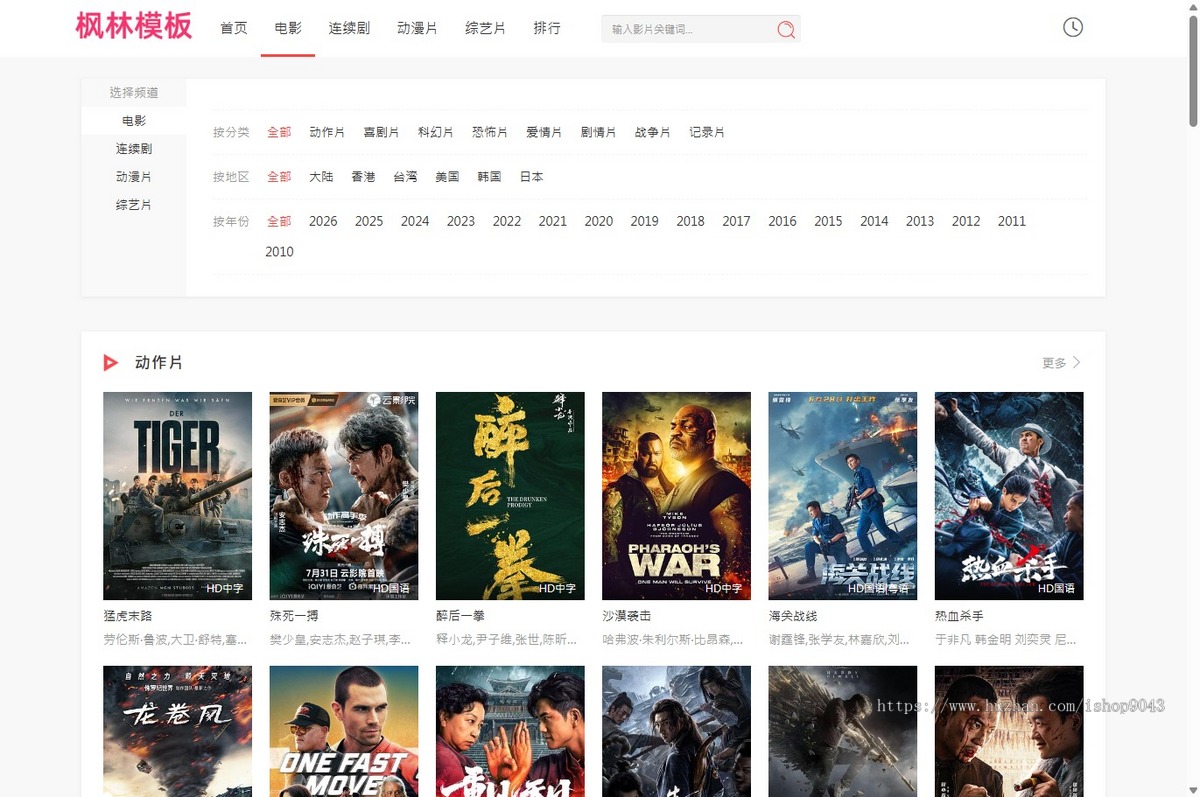Select 电影 in channel sidebar
The image size is (1200, 797).
134,121
